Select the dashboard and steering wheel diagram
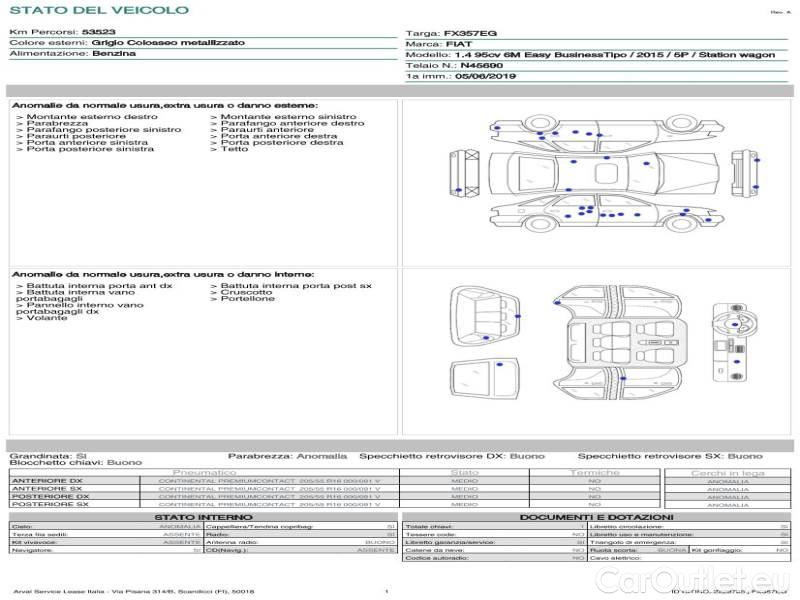 735,342
